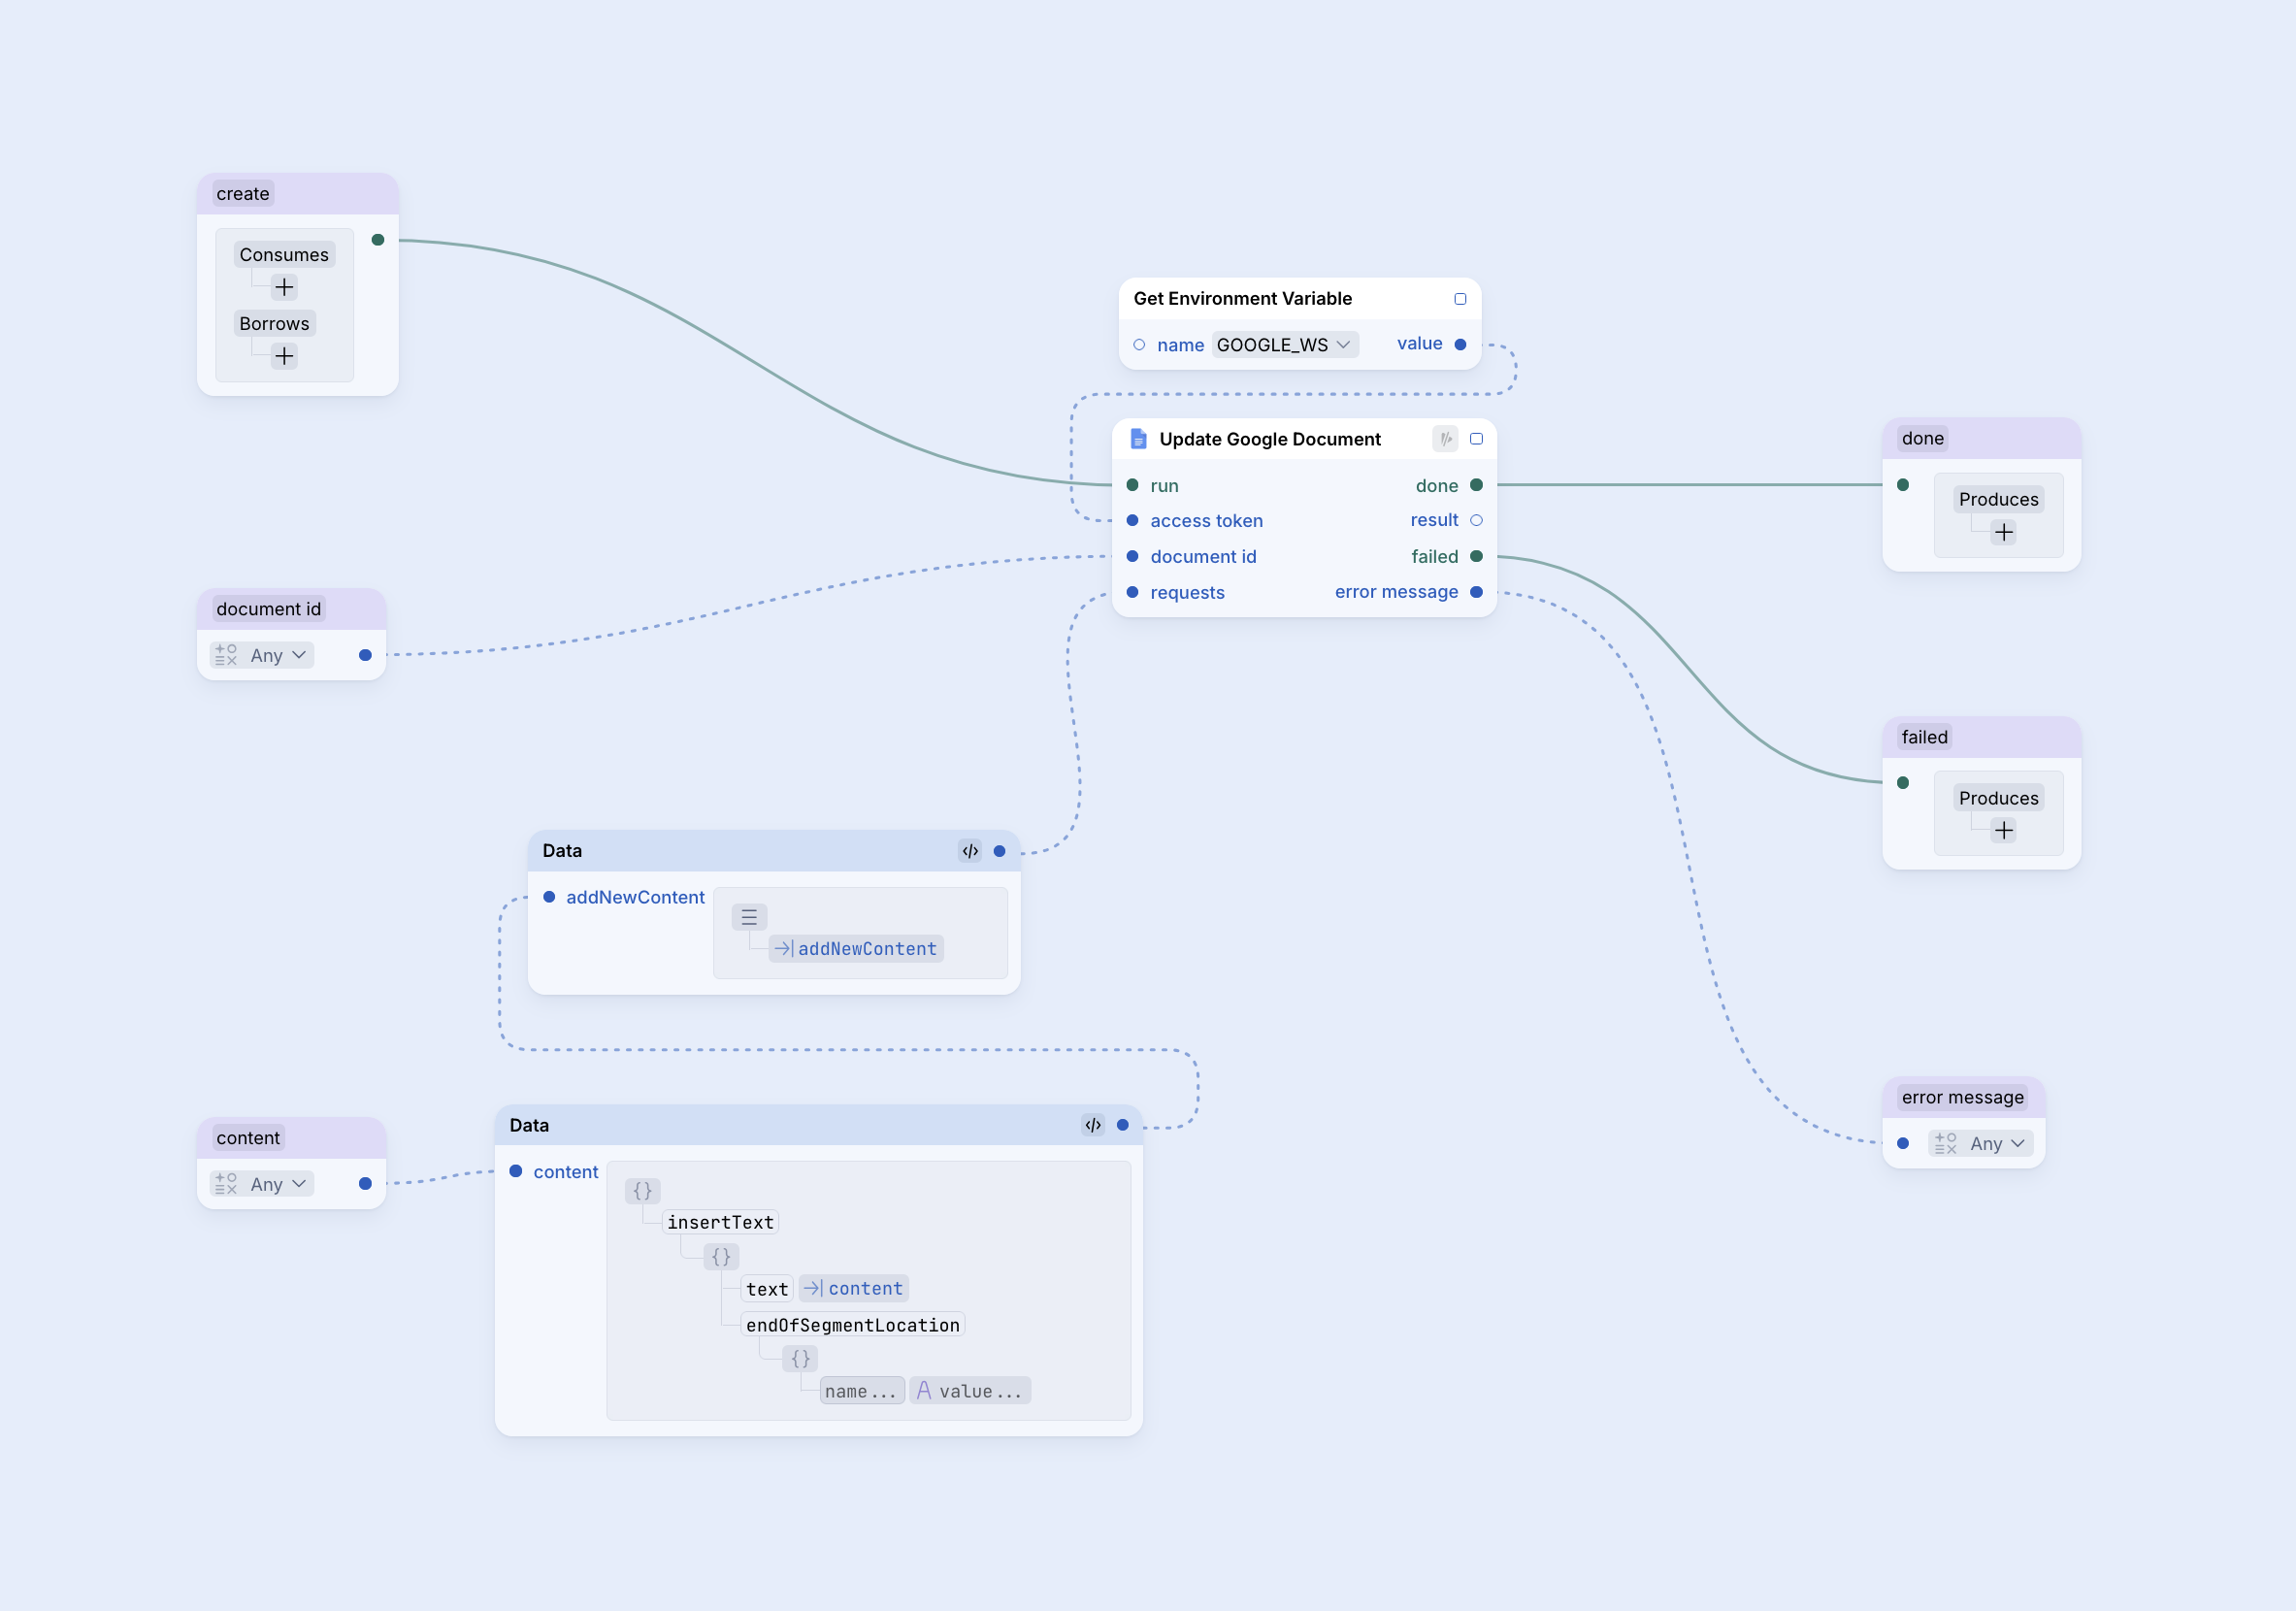Toggle code view on addNewContent Data node

click(970, 851)
